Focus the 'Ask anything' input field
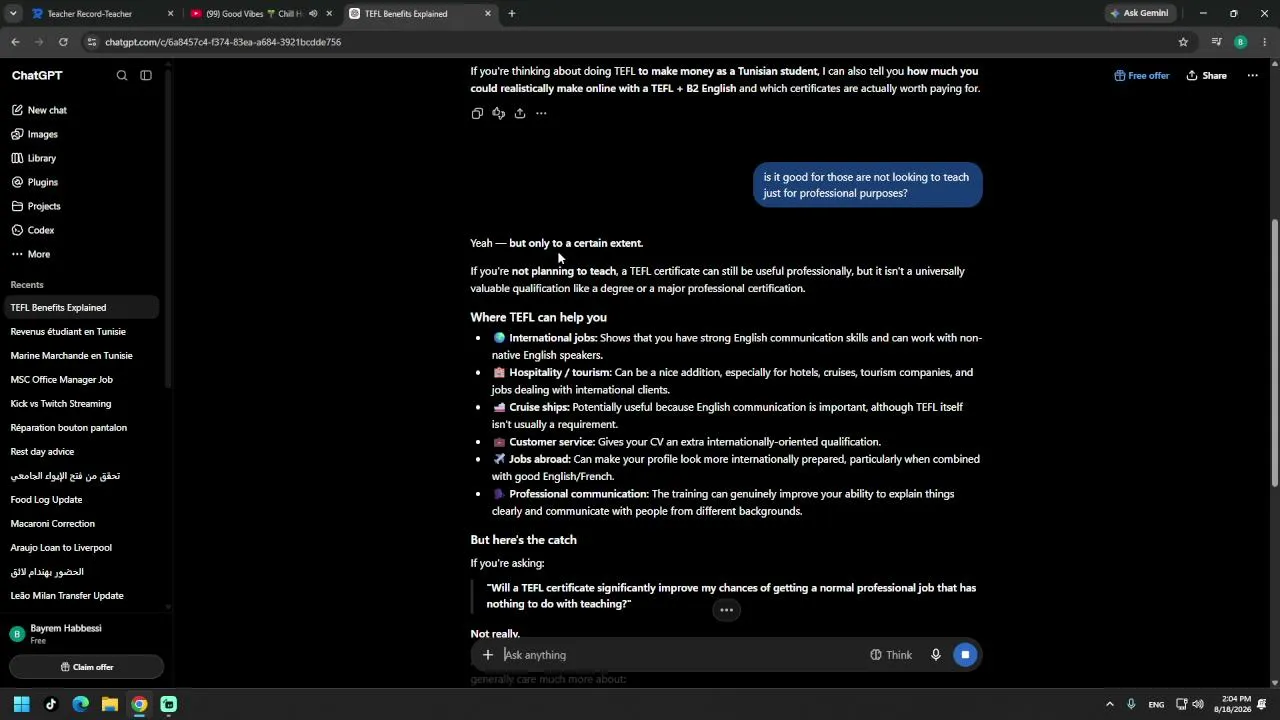1280x720 pixels. click(680, 655)
